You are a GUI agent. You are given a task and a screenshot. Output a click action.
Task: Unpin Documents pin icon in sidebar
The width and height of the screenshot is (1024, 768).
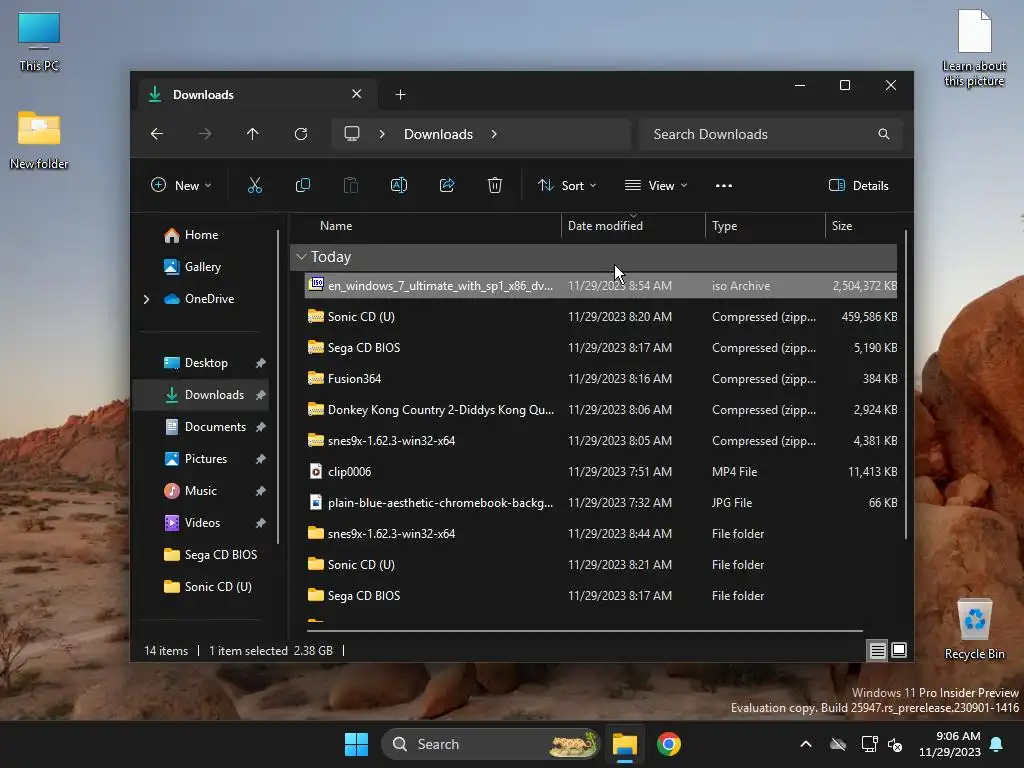click(261, 427)
